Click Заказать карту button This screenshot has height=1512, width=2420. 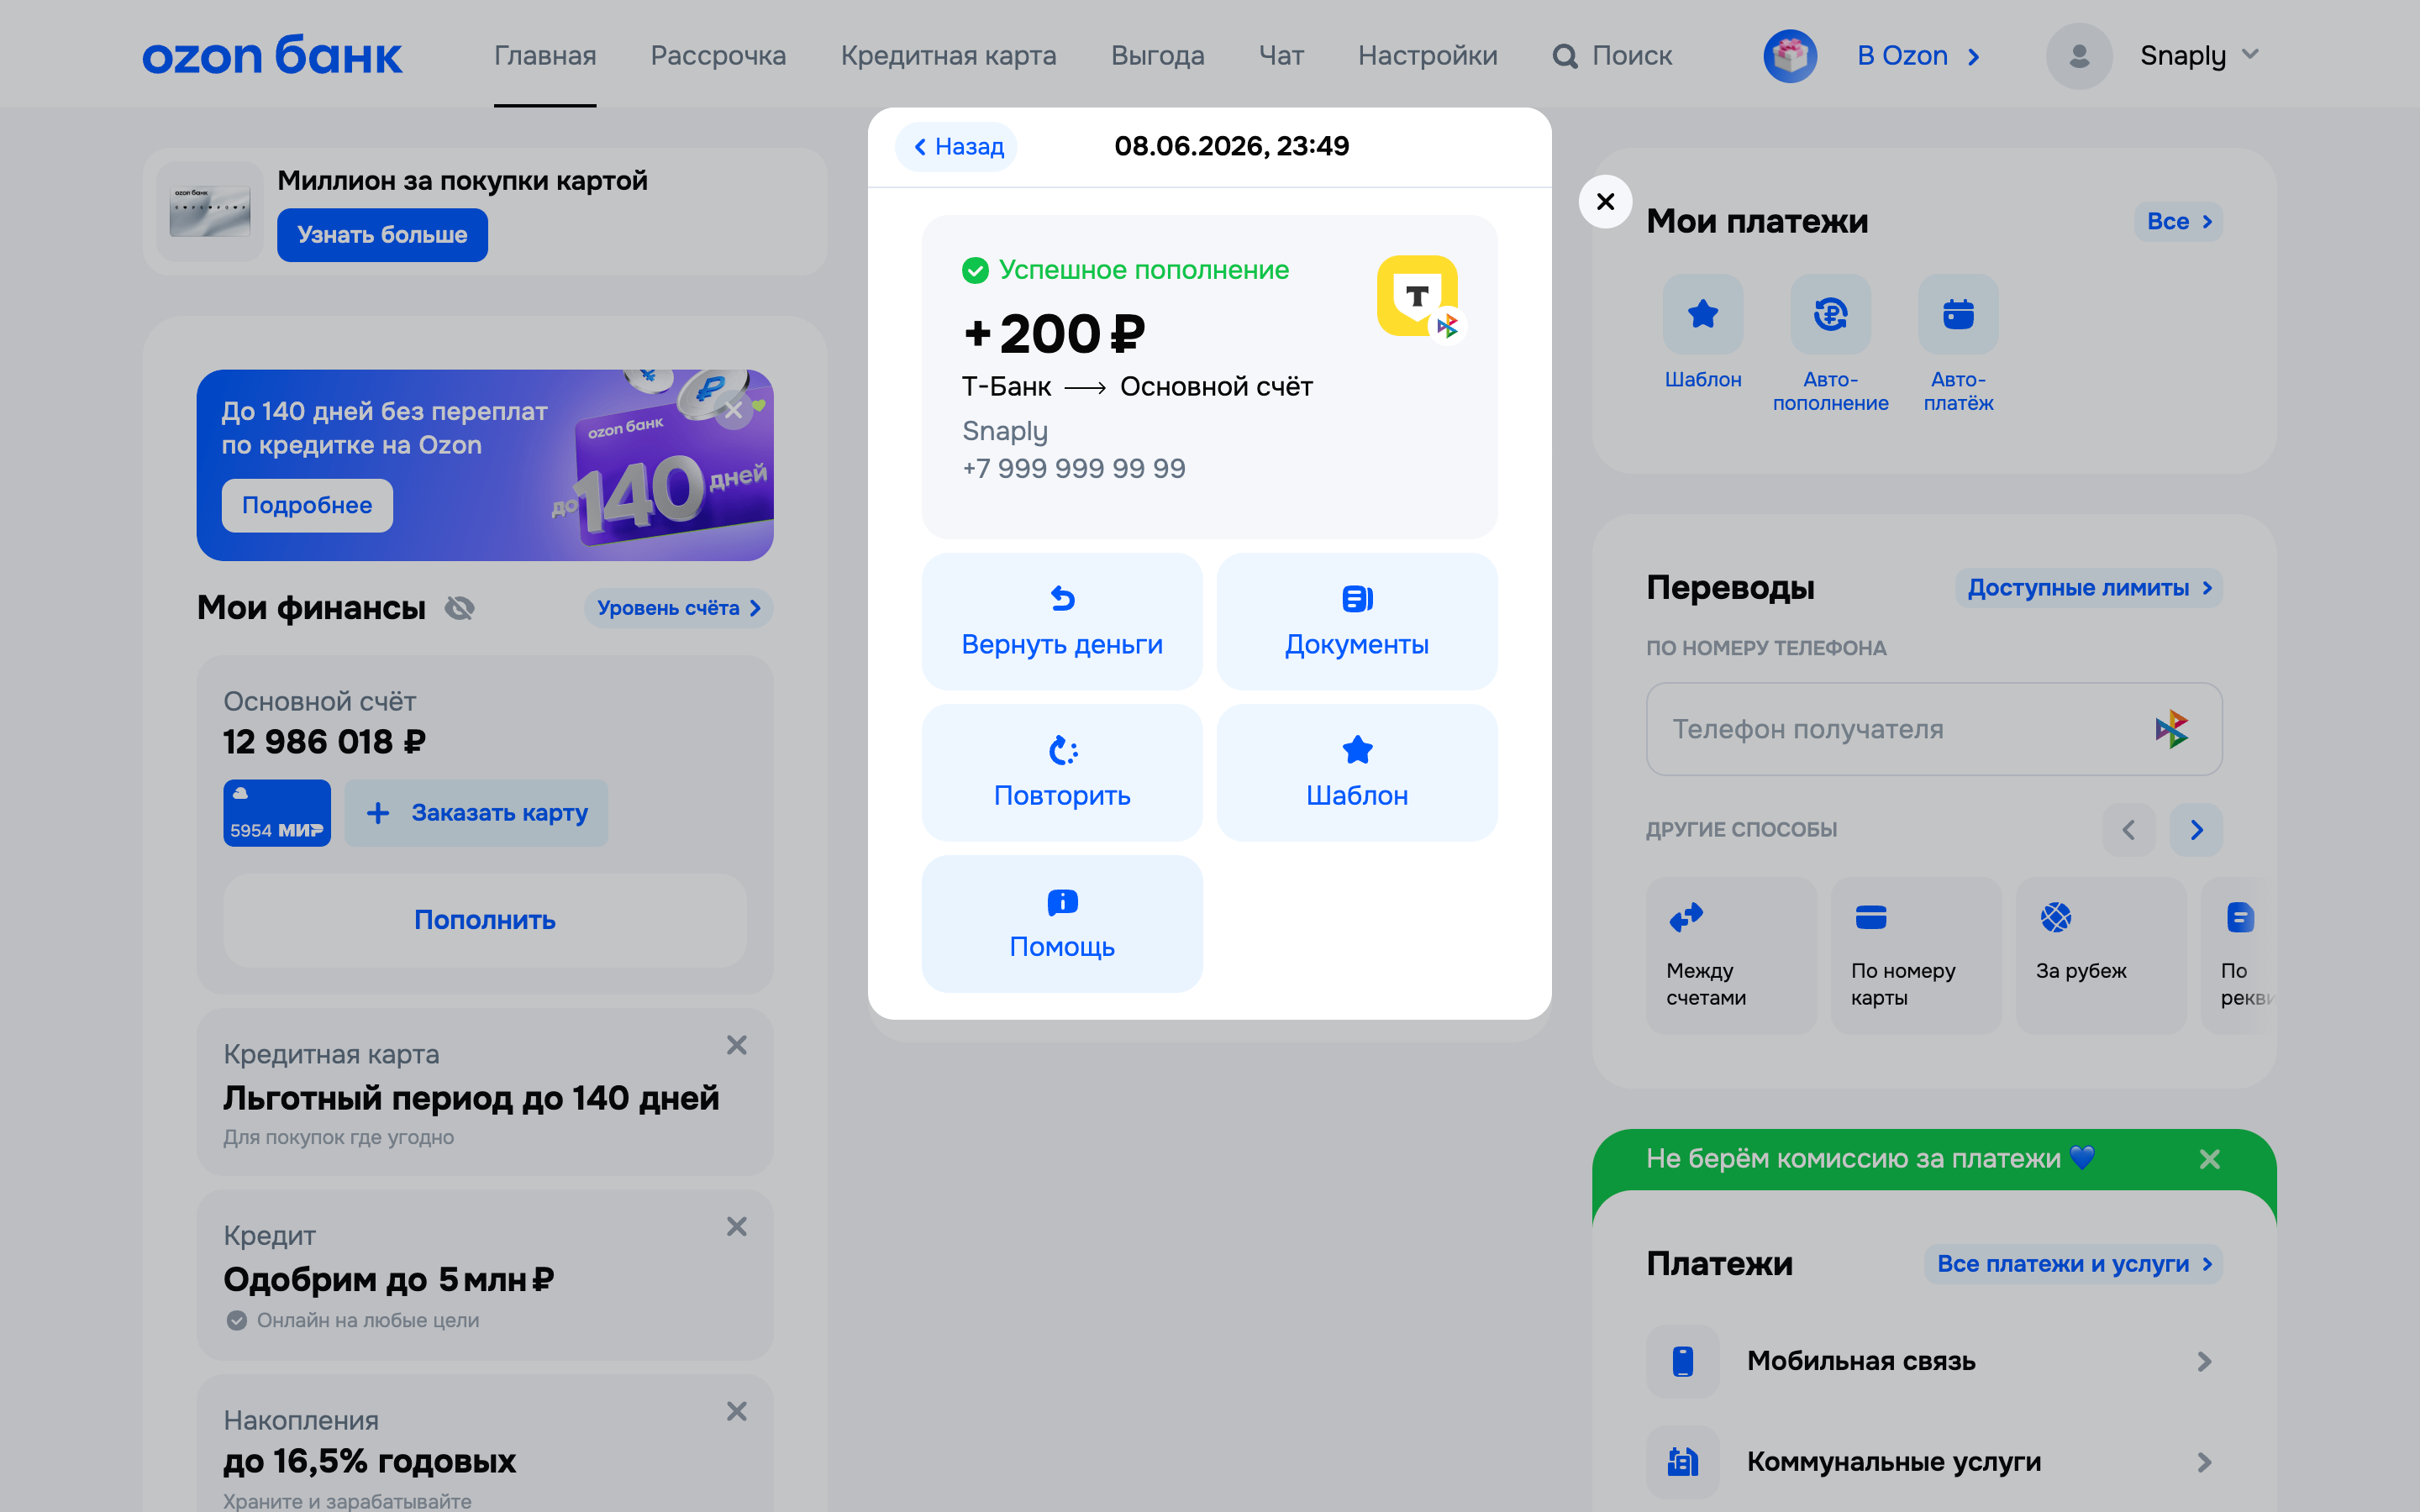point(476,813)
